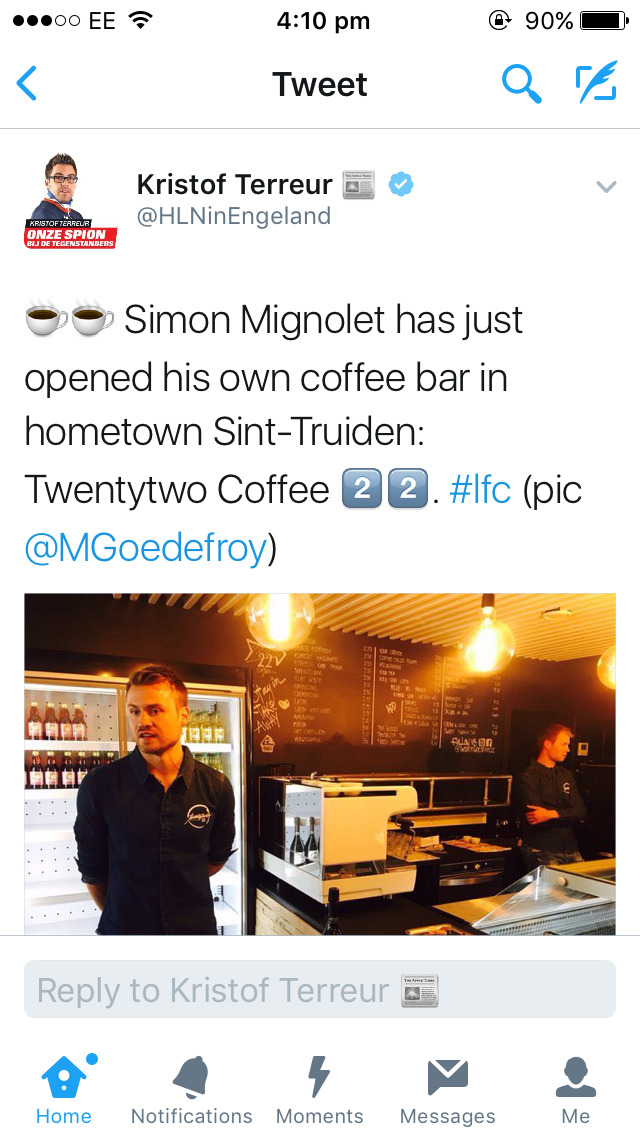Switch to the Home tab

tap(65, 1089)
